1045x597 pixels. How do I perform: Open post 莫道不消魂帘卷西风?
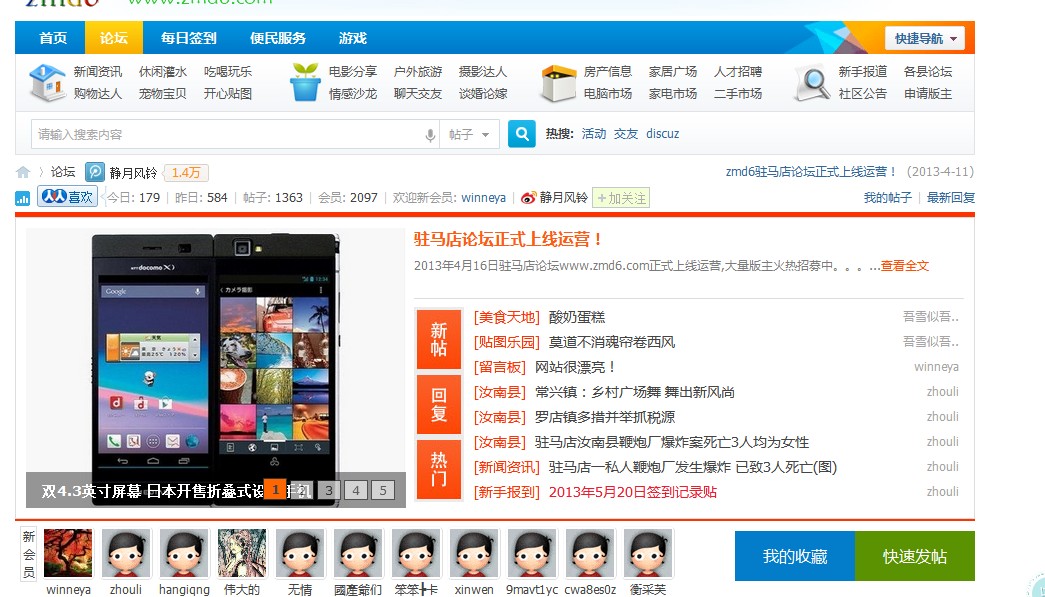click(612, 342)
